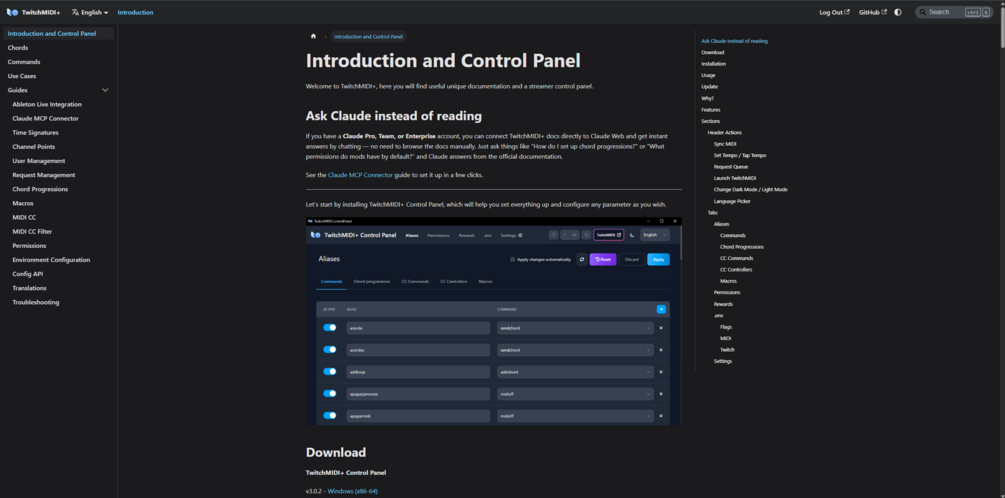1005x498 pixels.
Task: Click the home icon in the breadcrumb
Action: point(313,37)
